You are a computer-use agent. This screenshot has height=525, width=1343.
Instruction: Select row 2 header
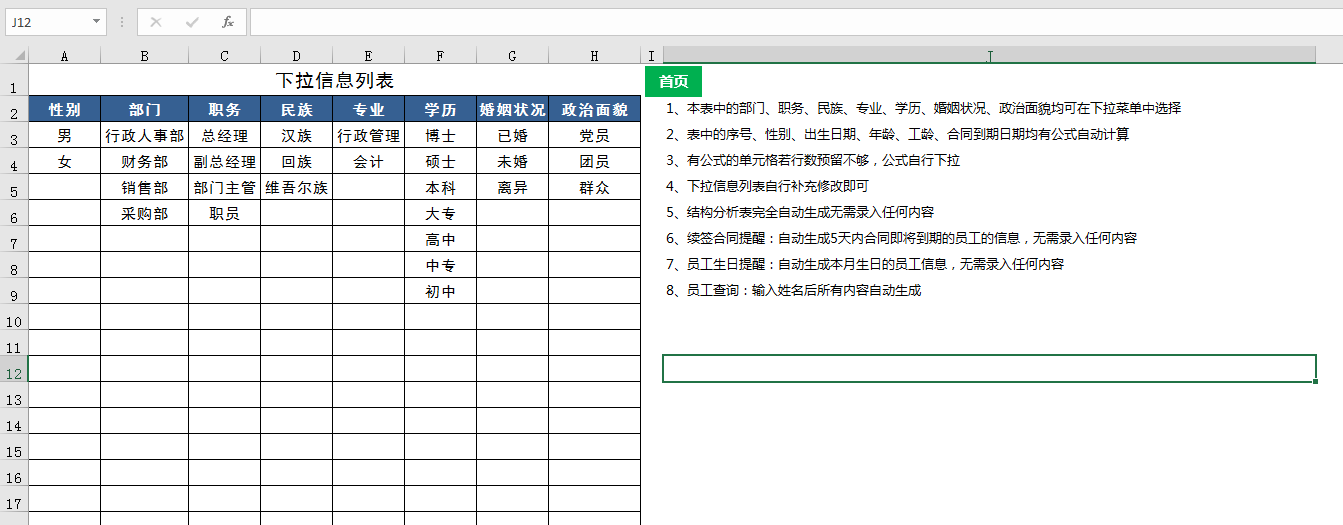[x=14, y=109]
